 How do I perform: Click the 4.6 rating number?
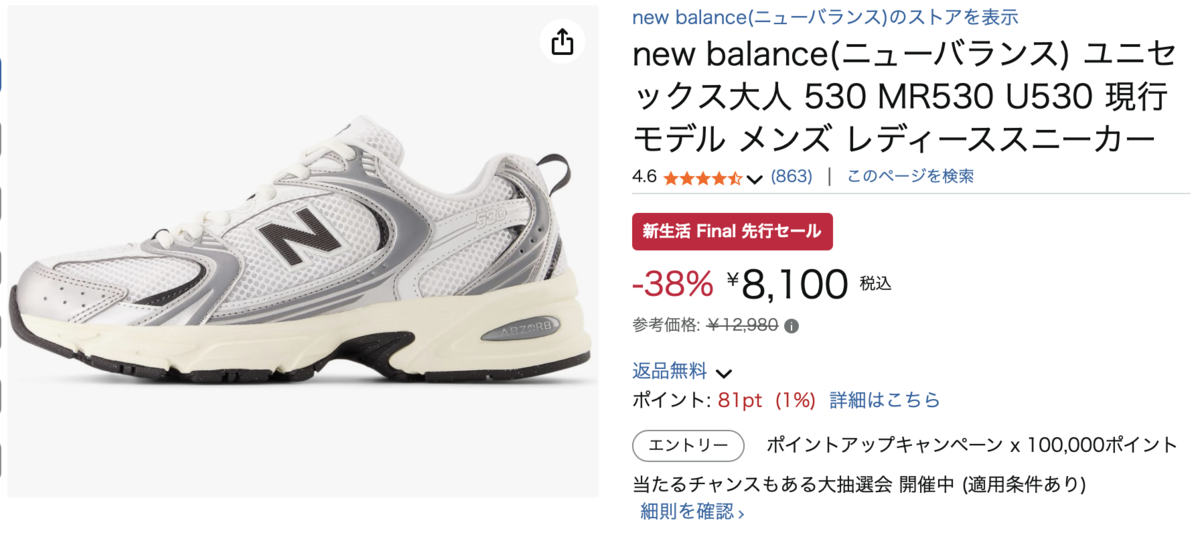644,177
